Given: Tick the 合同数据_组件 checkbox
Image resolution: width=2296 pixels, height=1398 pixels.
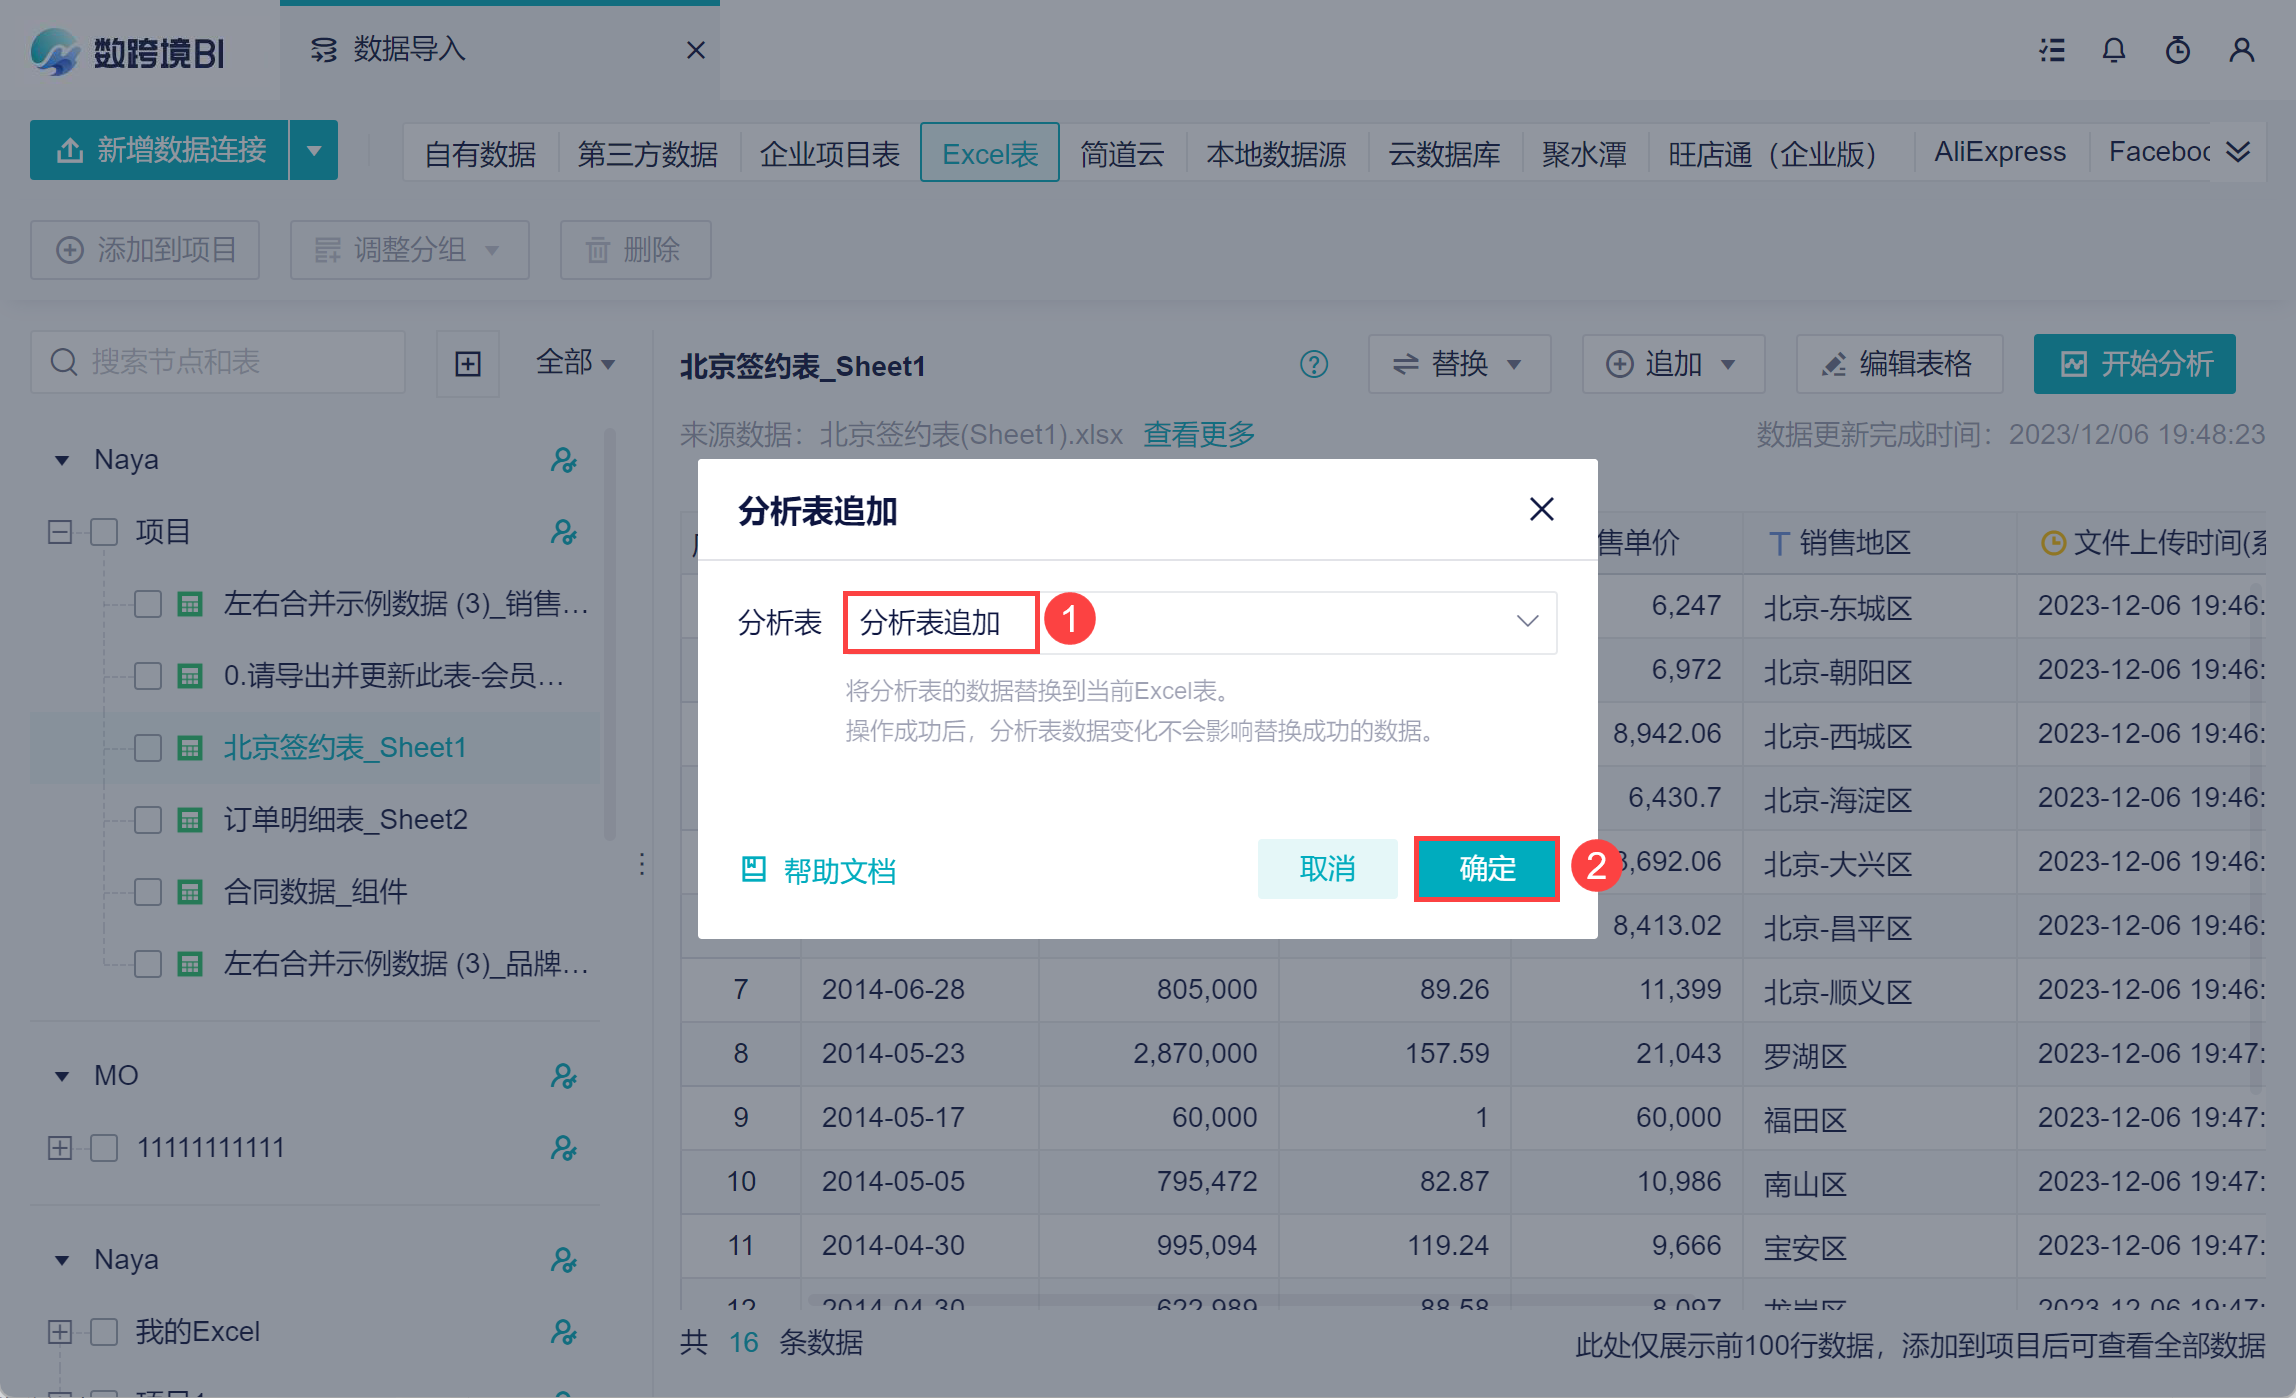Looking at the screenshot, I should (148, 892).
